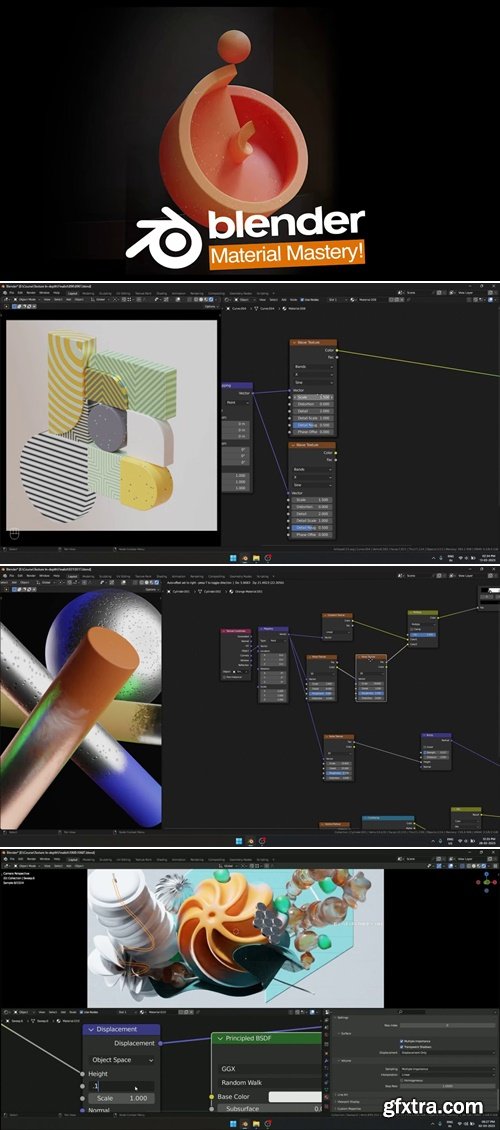The width and height of the screenshot is (500, 1130).
Task: Open Point type dropdown on Mapping node
Action: (237, 403)
